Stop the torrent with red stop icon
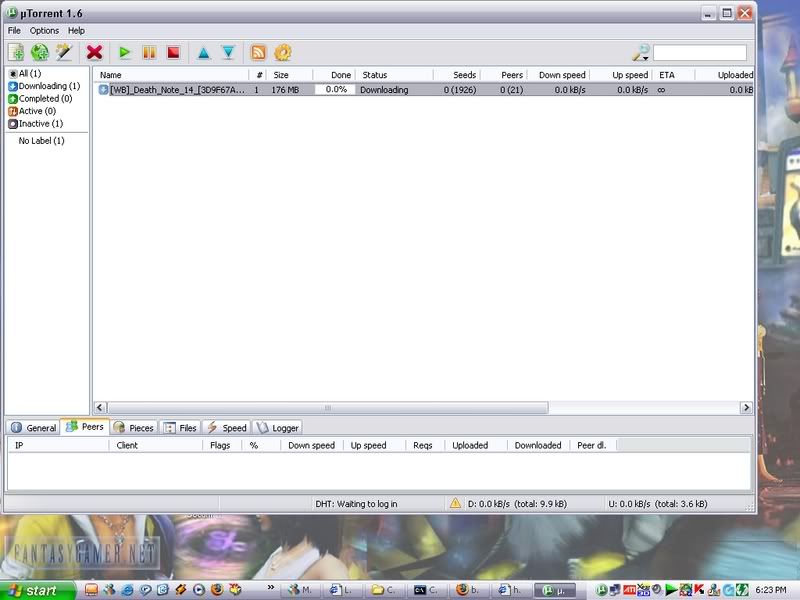The width and height of the screenshot is (800, 600). (173, 52)
